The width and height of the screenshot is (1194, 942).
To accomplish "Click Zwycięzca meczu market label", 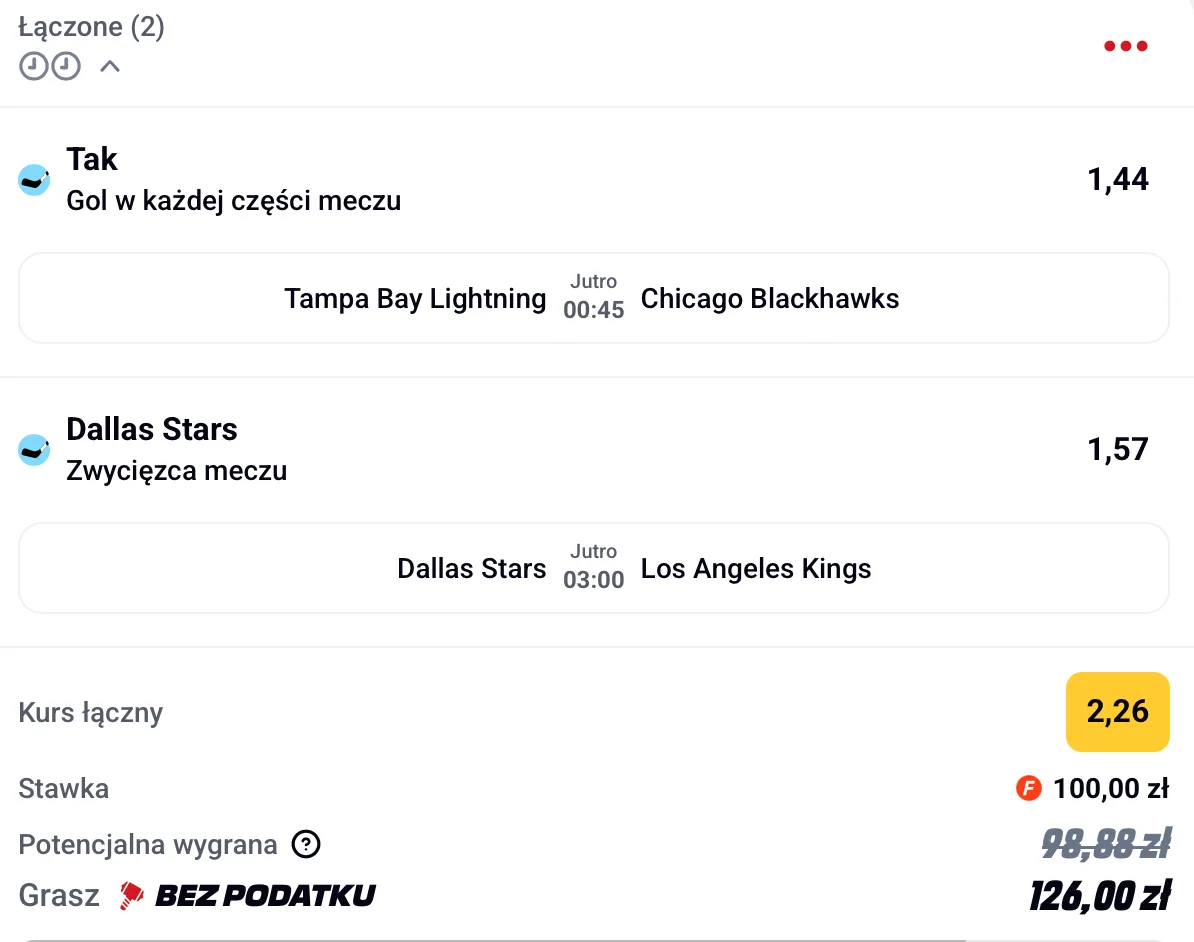I will point(176,471).
